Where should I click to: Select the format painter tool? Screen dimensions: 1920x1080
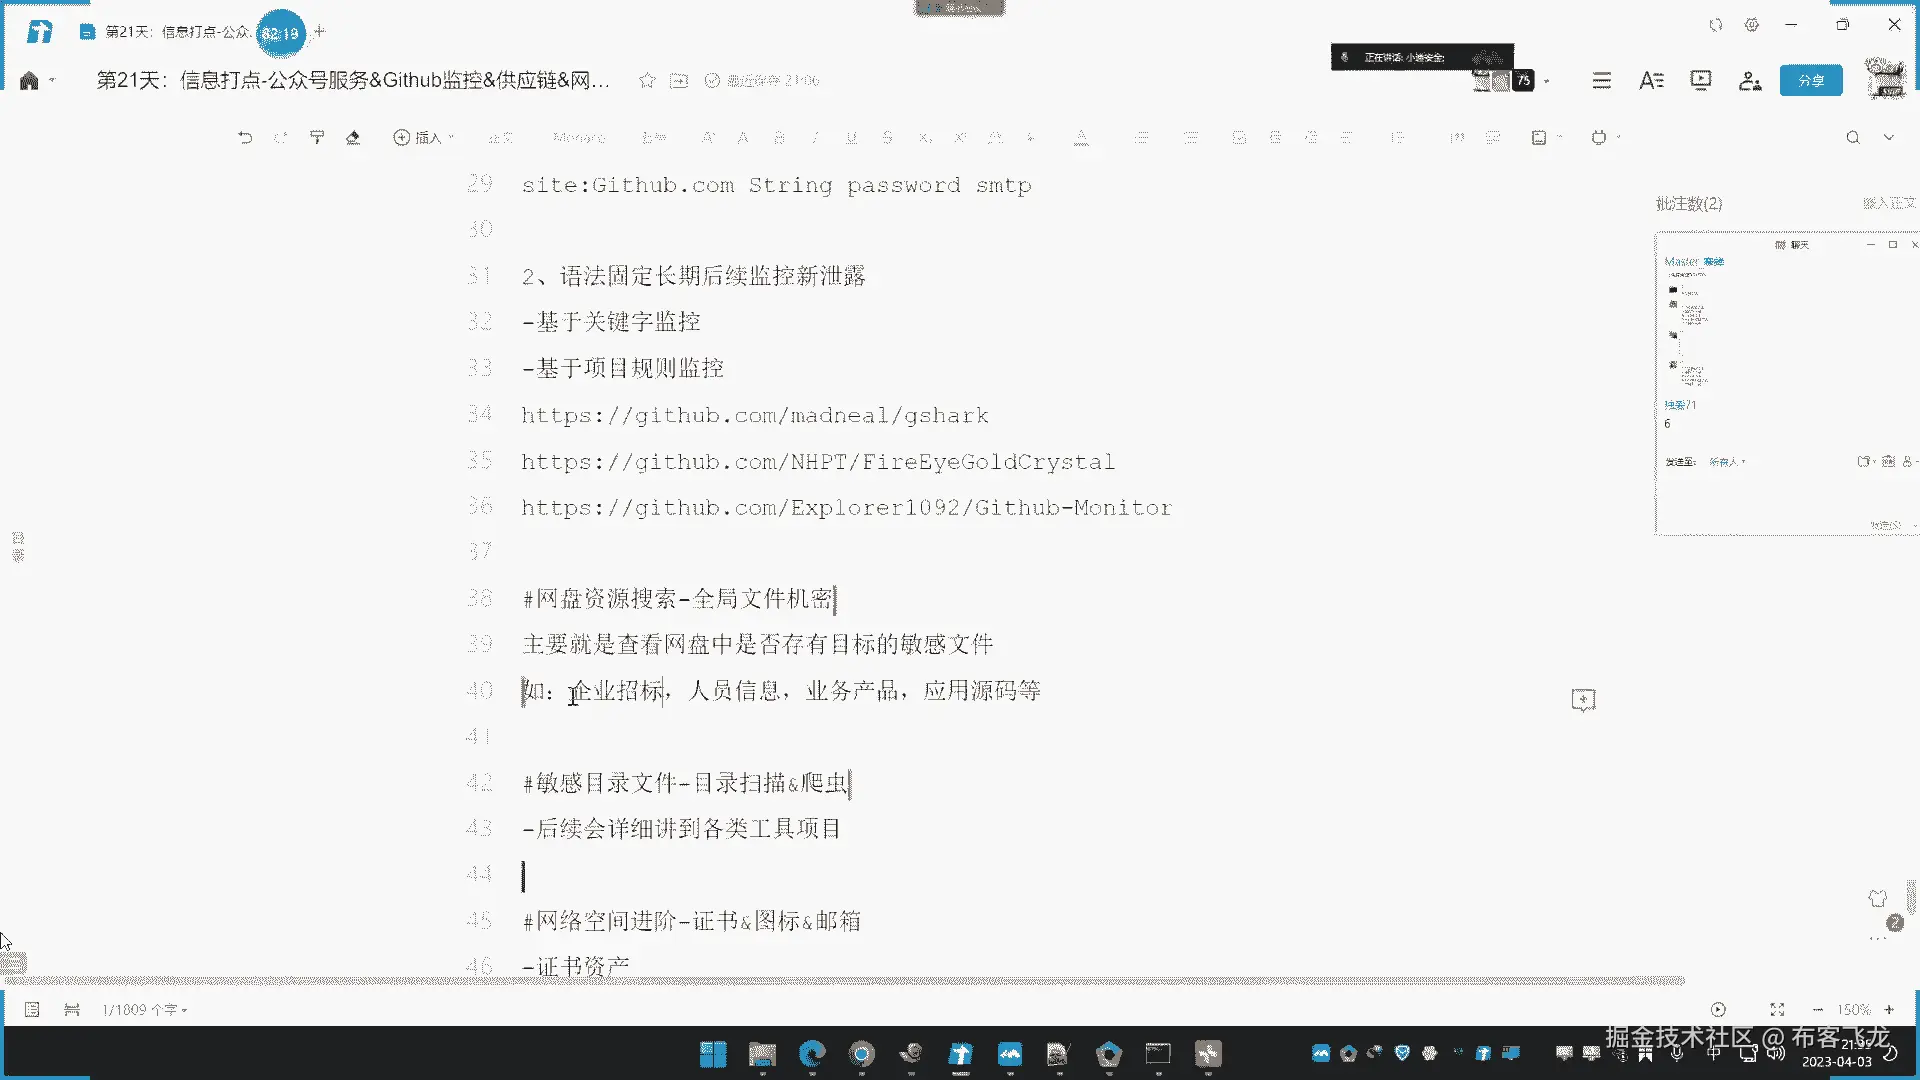(317, 138)
